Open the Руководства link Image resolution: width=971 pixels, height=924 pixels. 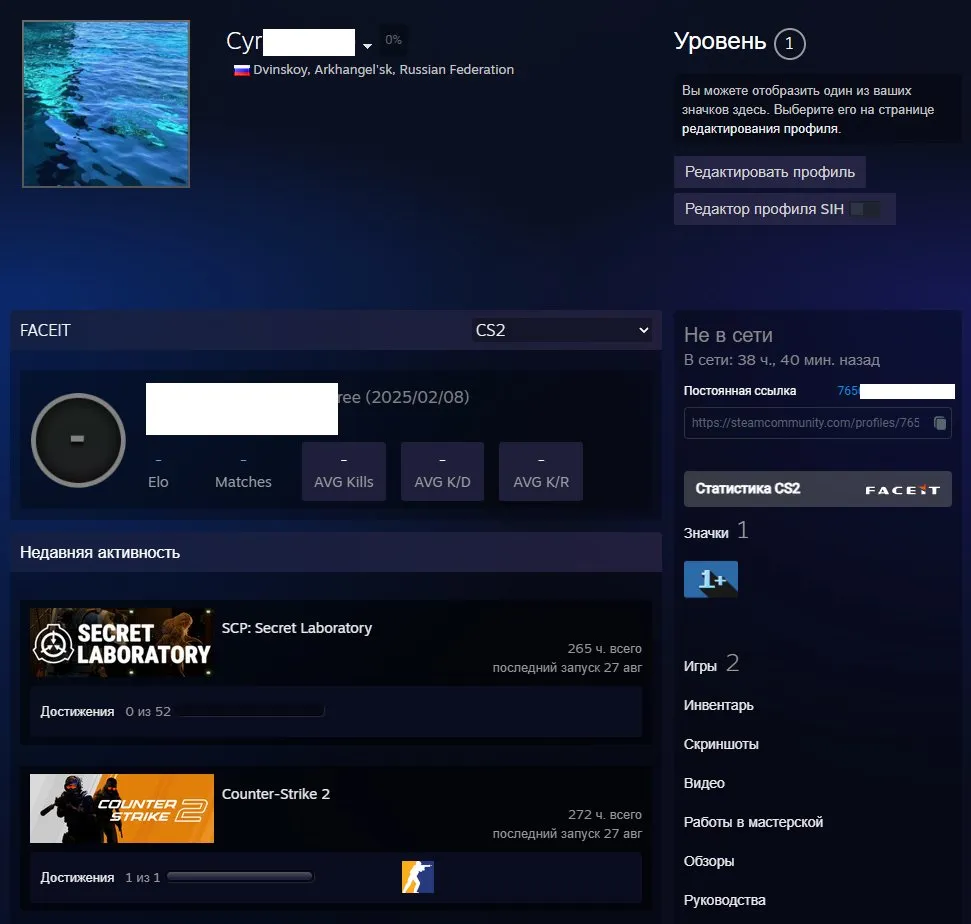[x=725, y=900]
